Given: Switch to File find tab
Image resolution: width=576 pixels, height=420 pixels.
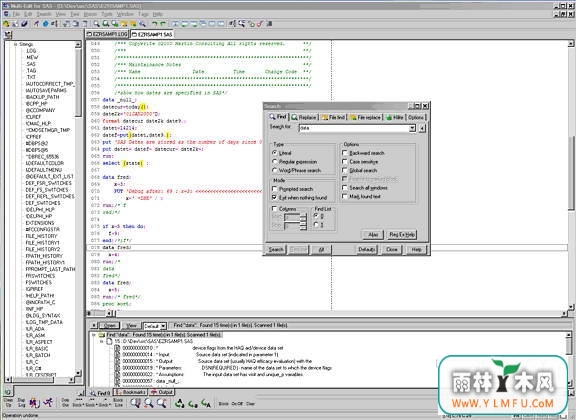Looking at the screenshot, I should [333, 117].
